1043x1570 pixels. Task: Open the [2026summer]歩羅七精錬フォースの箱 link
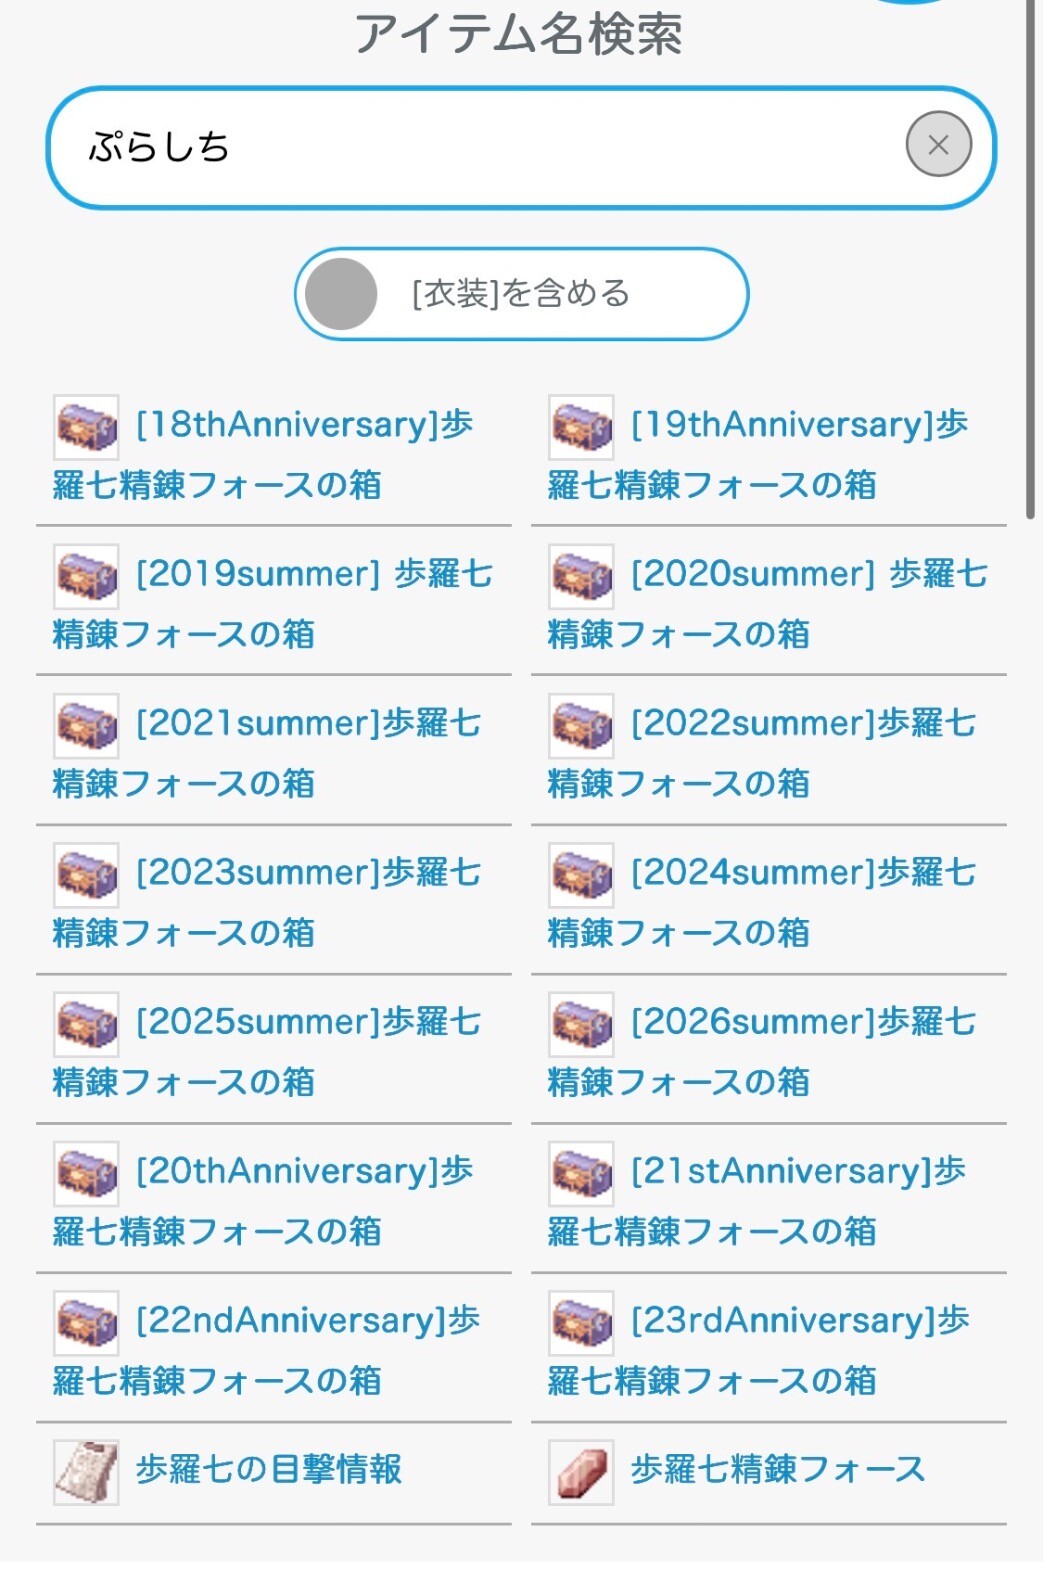point(762,1051)
